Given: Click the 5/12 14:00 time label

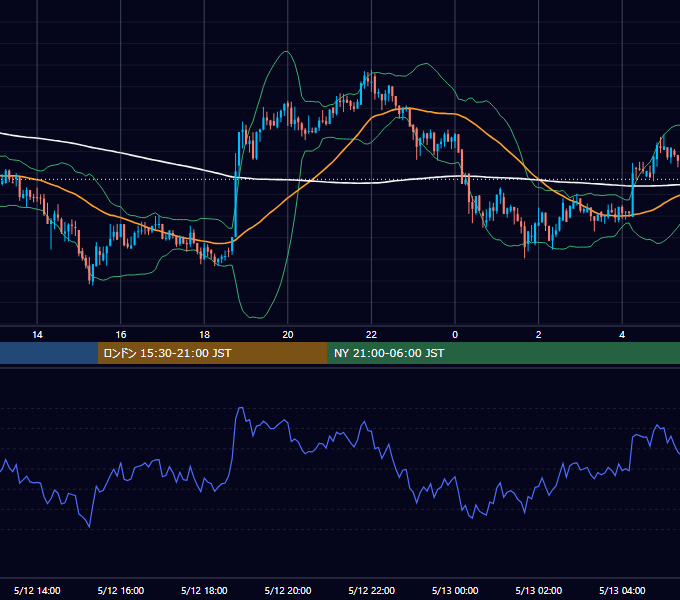Looking at the screenshot, I should [37, 590].
